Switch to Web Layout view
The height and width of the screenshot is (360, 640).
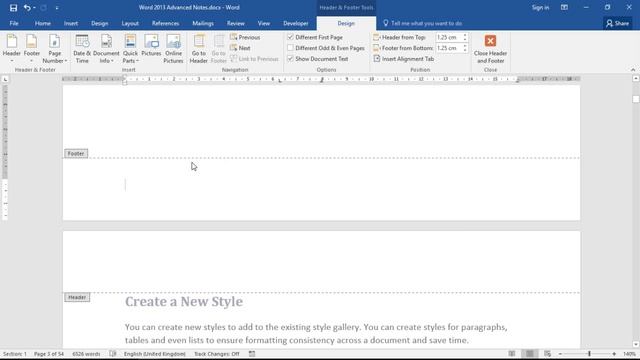(547, 354)
